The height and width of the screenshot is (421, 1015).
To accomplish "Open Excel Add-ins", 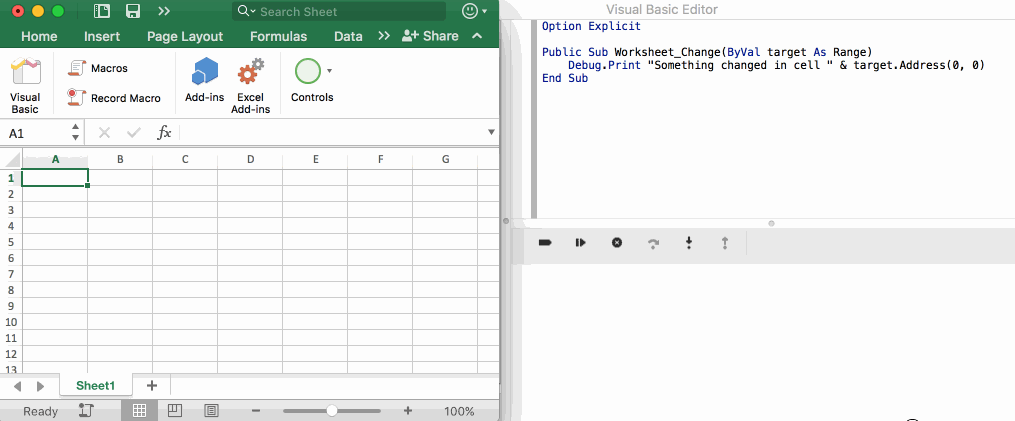I will tap(251, 85).
